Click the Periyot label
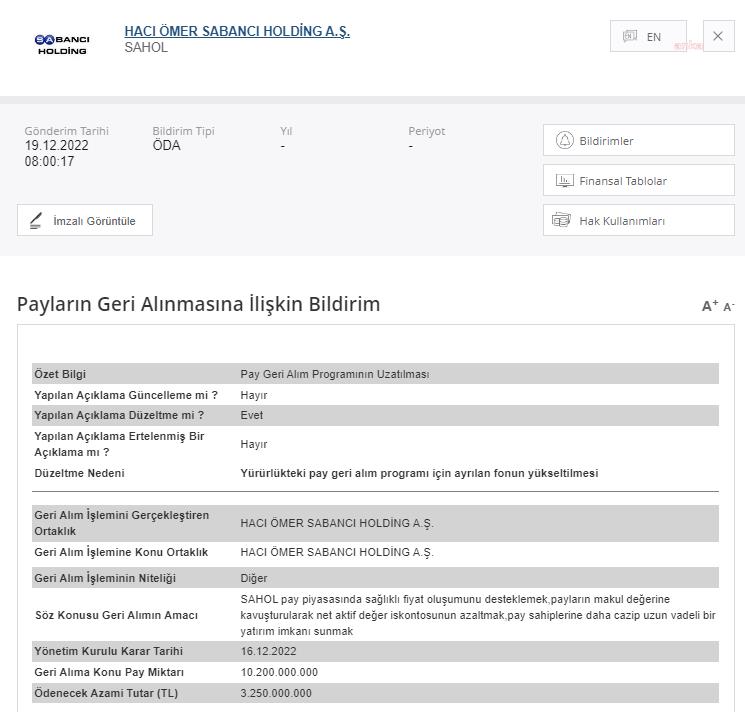 point(427,131)
